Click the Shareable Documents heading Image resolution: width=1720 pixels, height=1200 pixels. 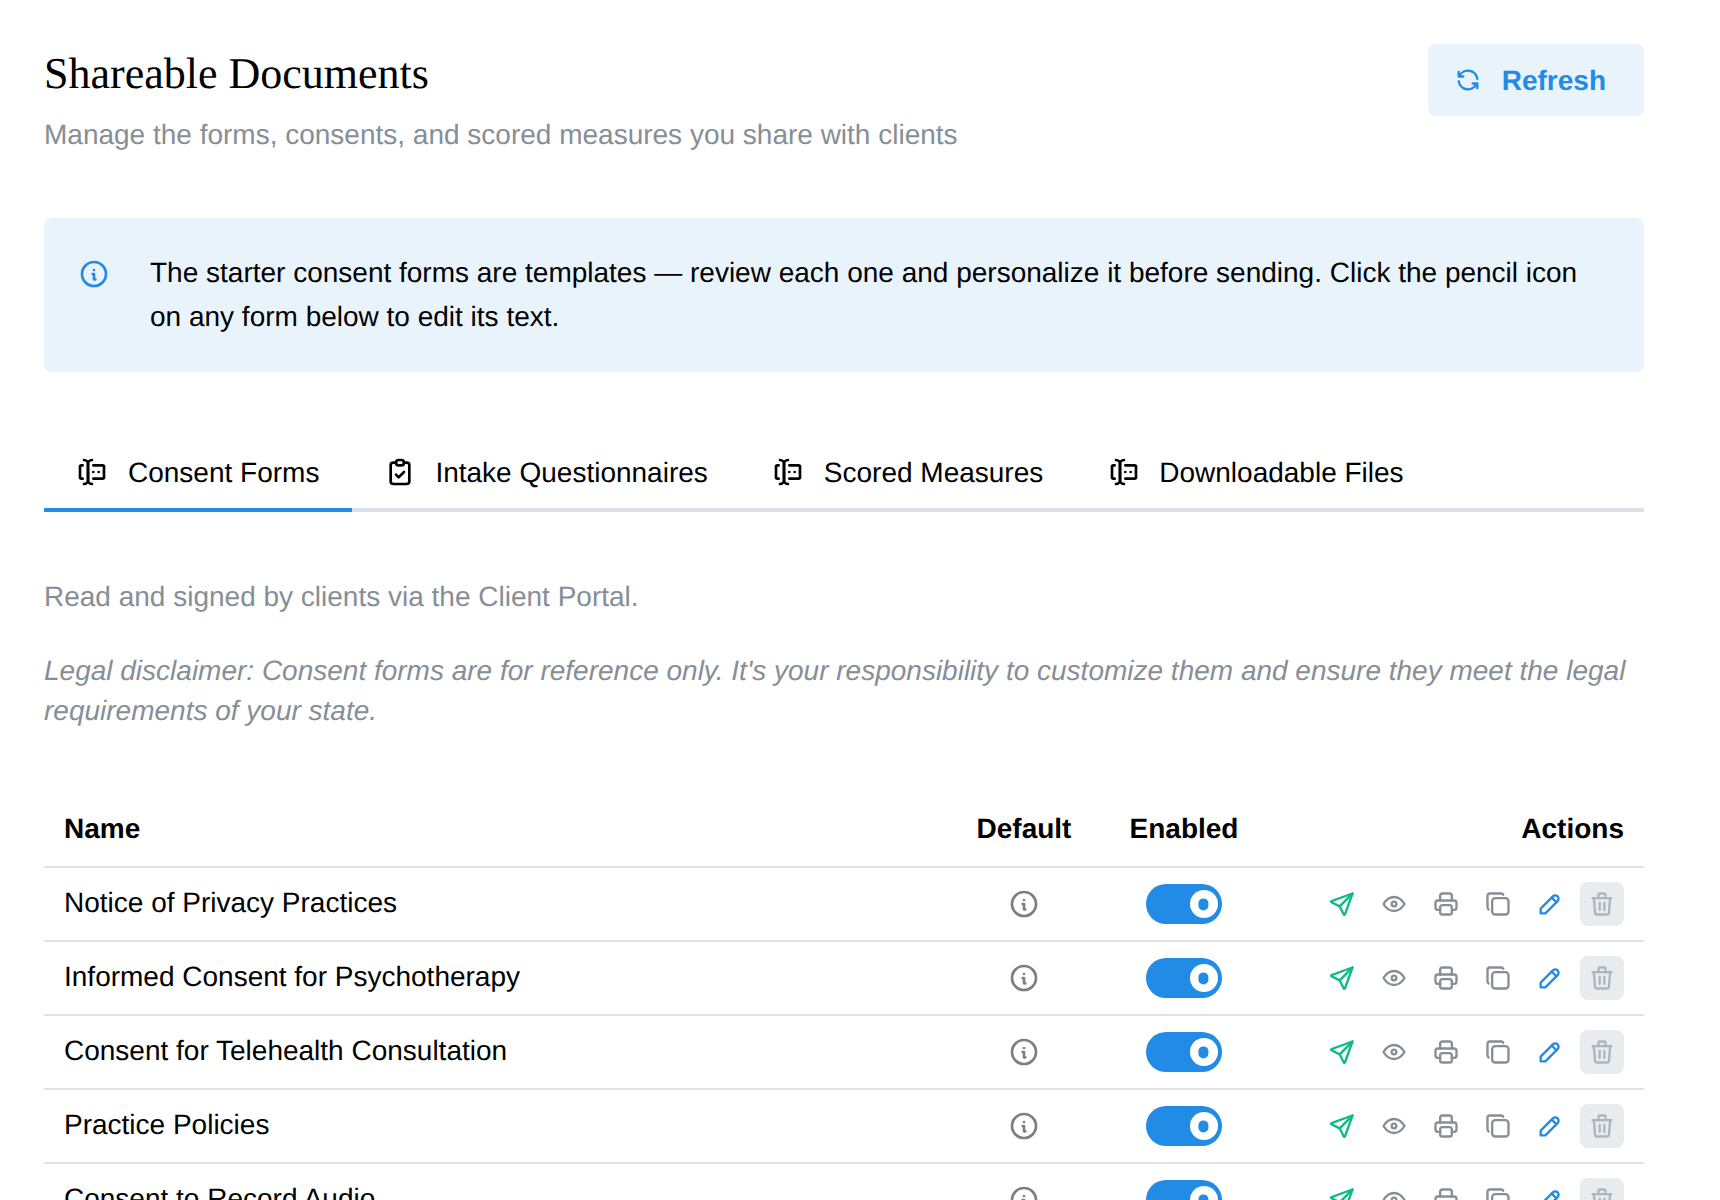tap(236, 75)
